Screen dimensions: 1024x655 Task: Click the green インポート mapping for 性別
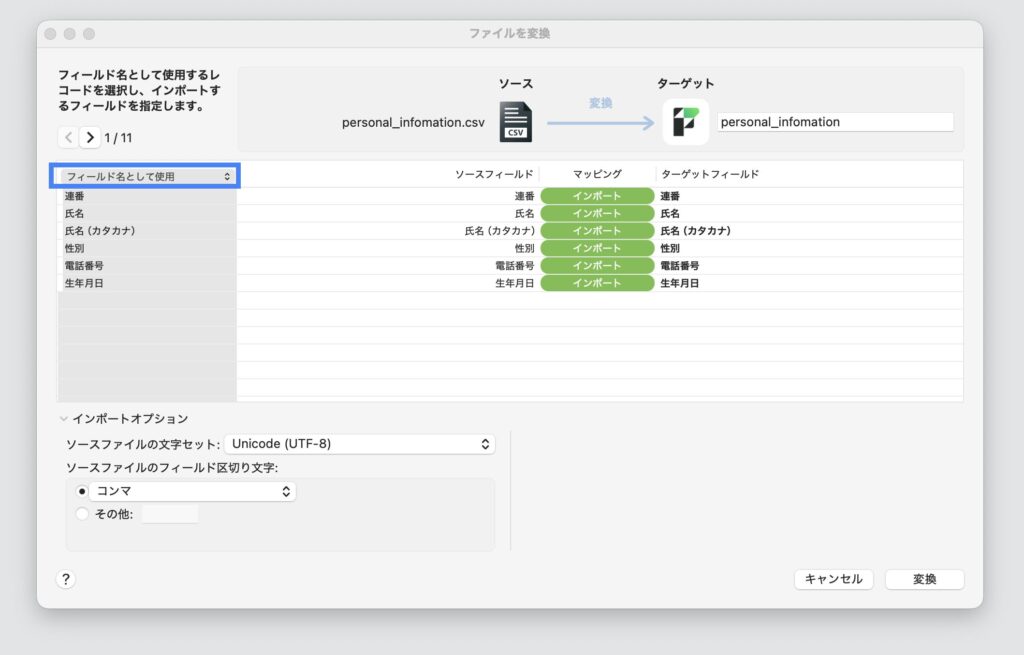tap(597, 247)
